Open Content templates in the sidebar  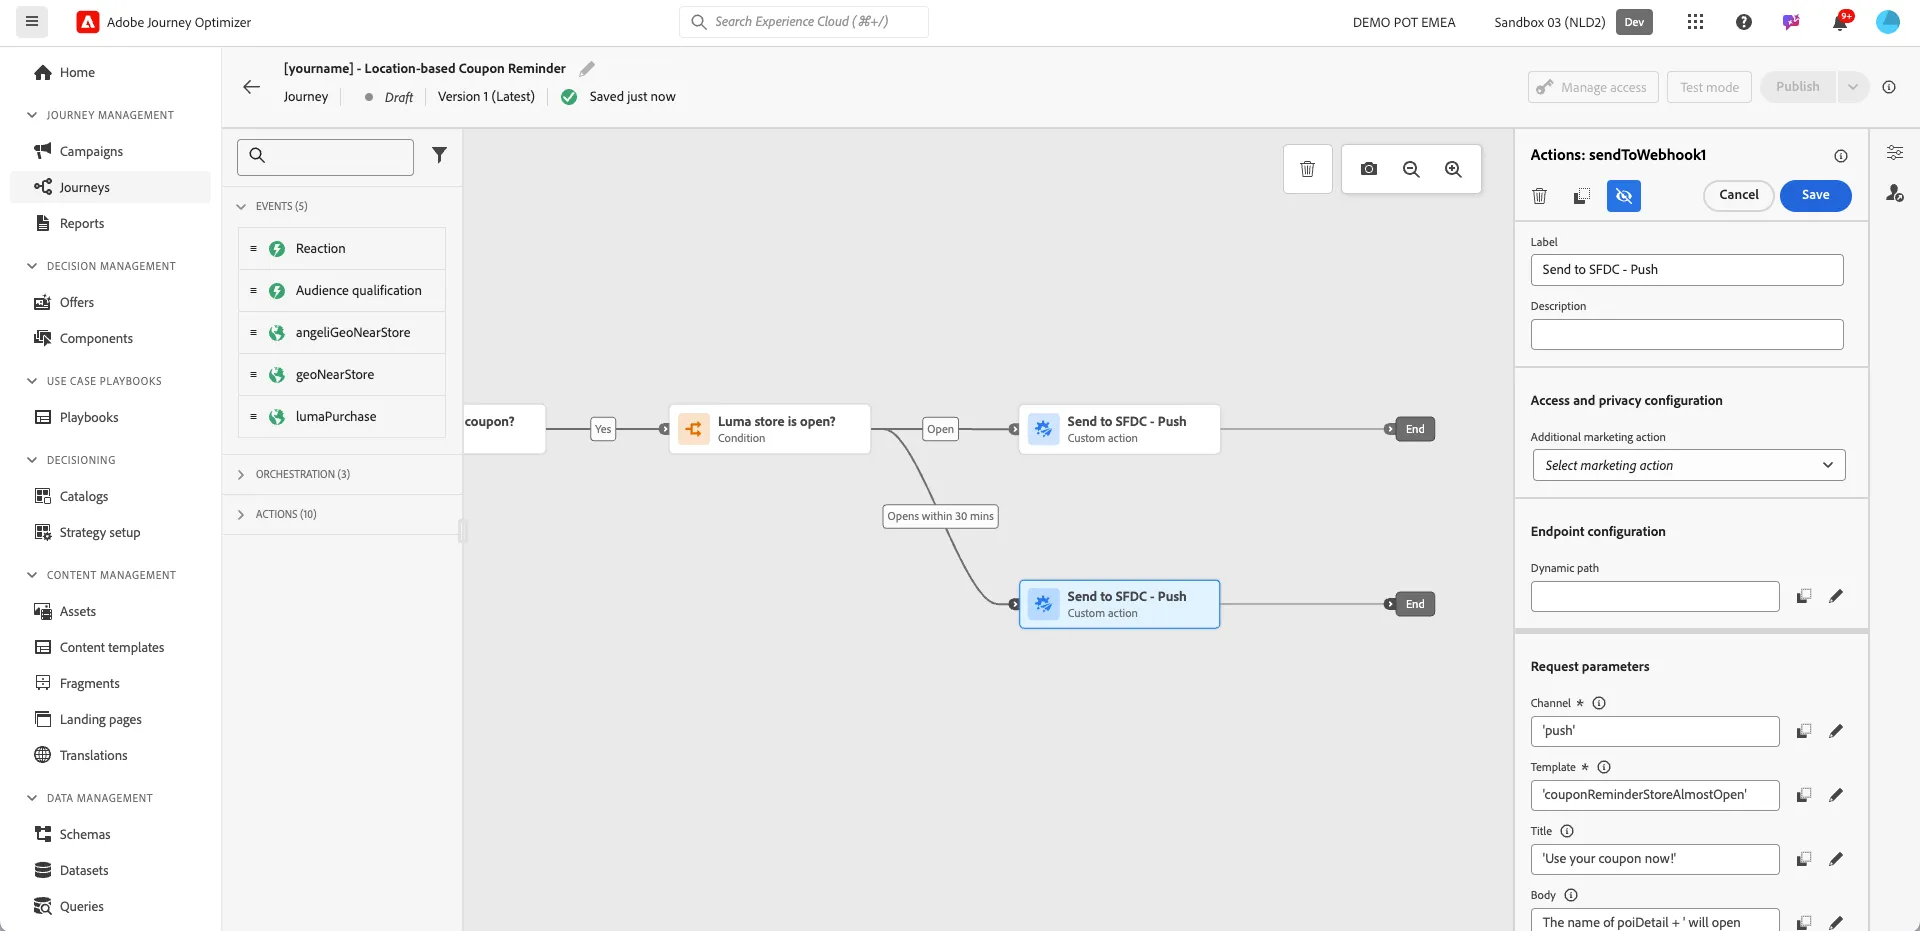click(112, 647)
